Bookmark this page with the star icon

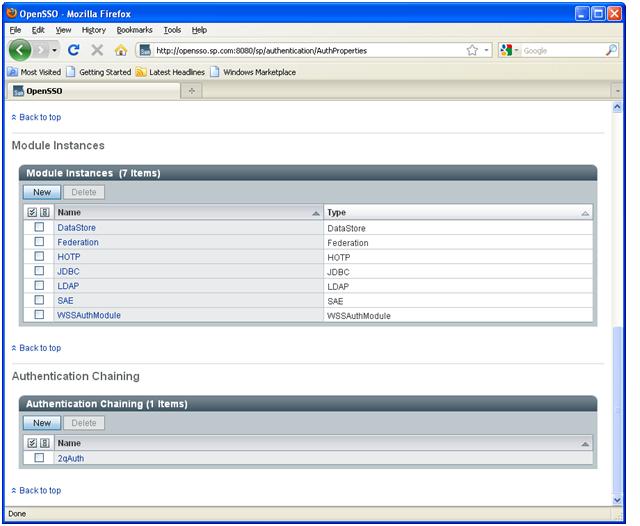472,50
